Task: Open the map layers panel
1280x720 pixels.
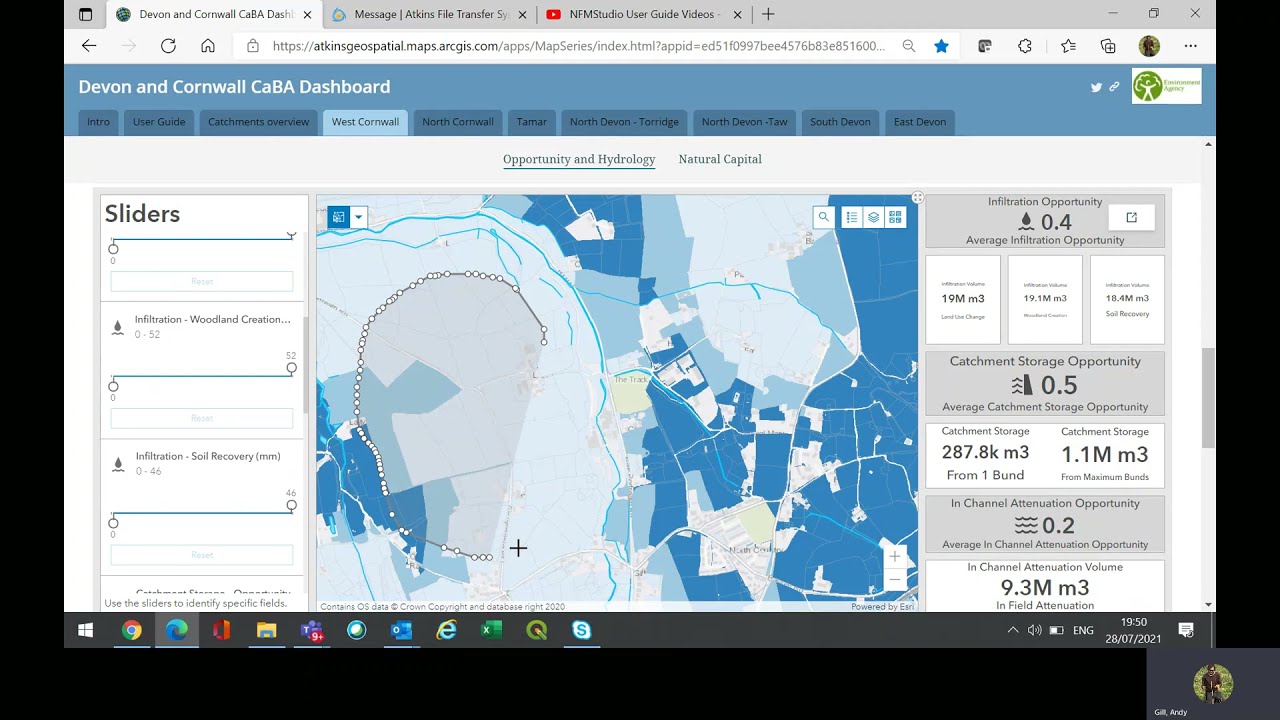Action: 873,217
